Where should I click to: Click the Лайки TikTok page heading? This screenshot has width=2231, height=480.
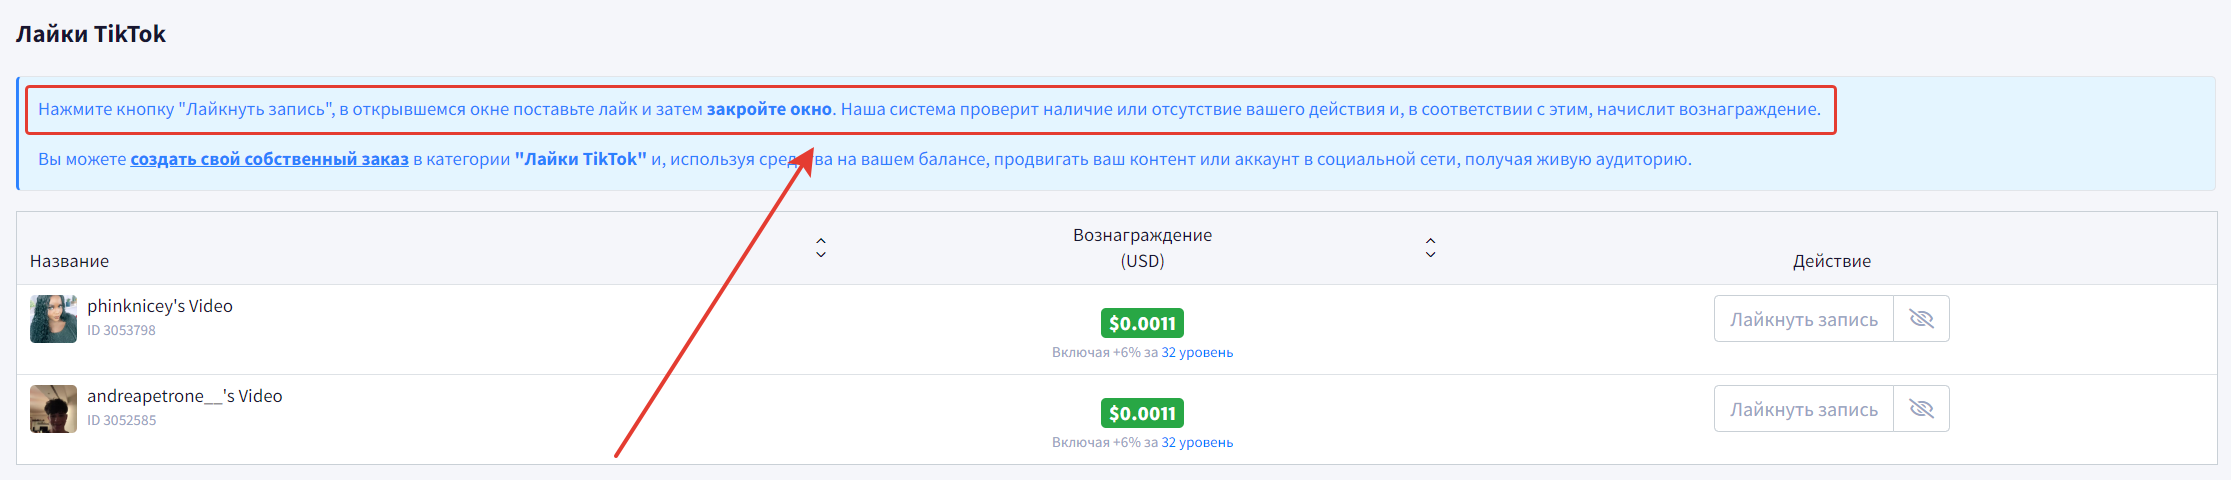click(x=91, y=34)
